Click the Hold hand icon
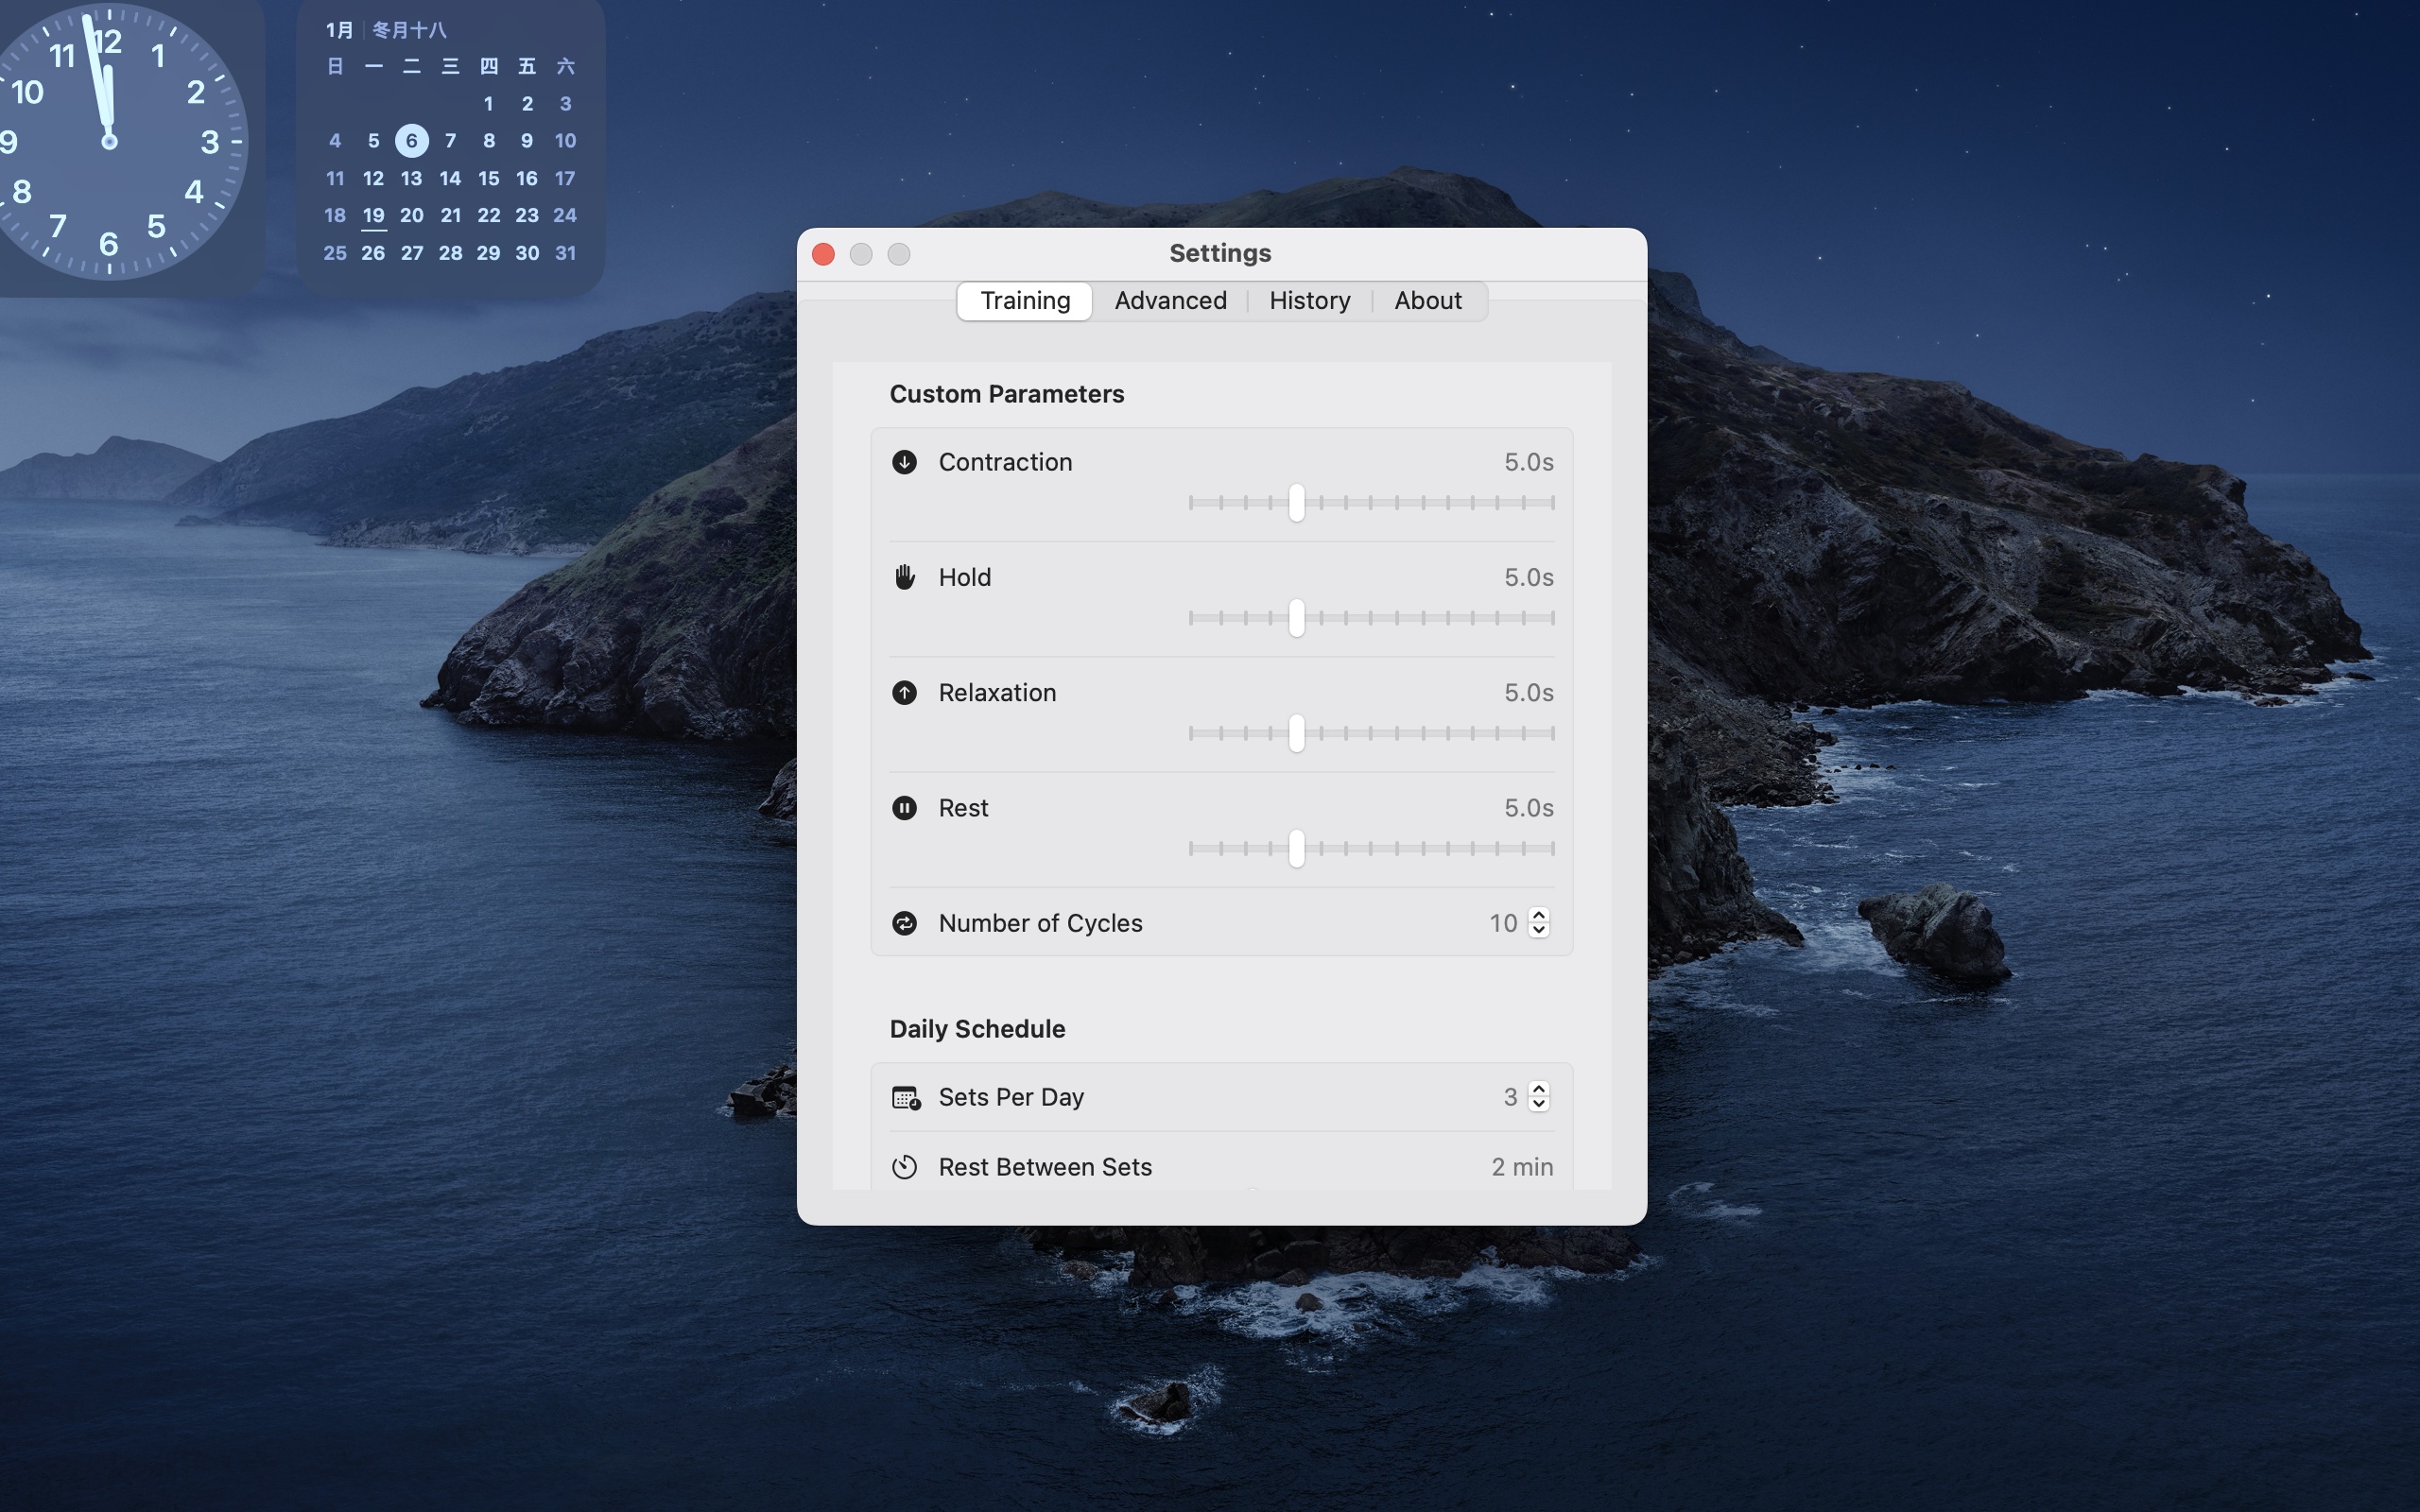This screenshot has height=1512, width=2420. coord(904,577)
